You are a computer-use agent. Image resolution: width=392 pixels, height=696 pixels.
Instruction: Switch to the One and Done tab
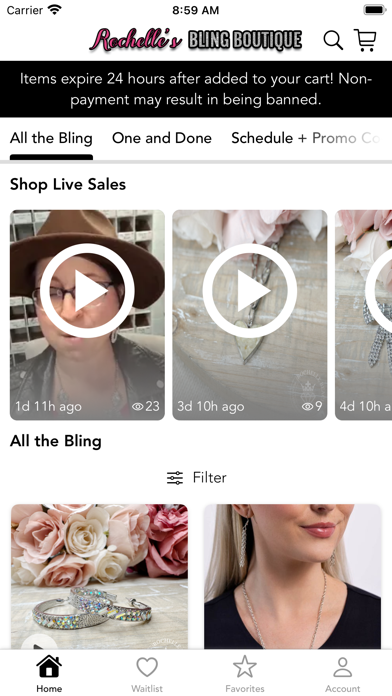(162, 138)
